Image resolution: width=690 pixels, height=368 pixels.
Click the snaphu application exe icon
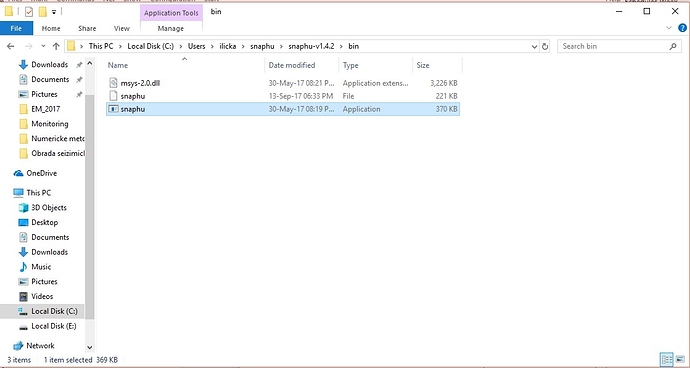click(114, 109)
